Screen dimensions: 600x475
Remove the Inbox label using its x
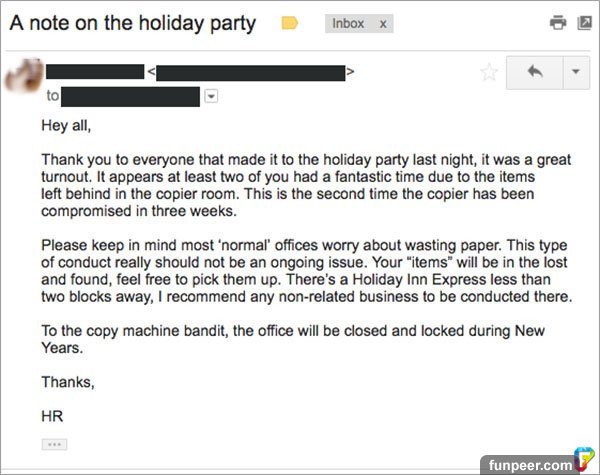pyautogui.click(x=381, y=23)
